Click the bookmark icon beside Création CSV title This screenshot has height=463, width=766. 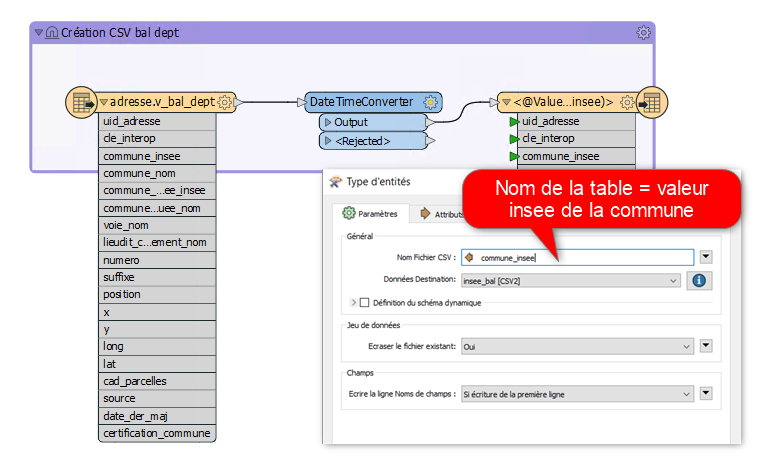pos(51,33)
